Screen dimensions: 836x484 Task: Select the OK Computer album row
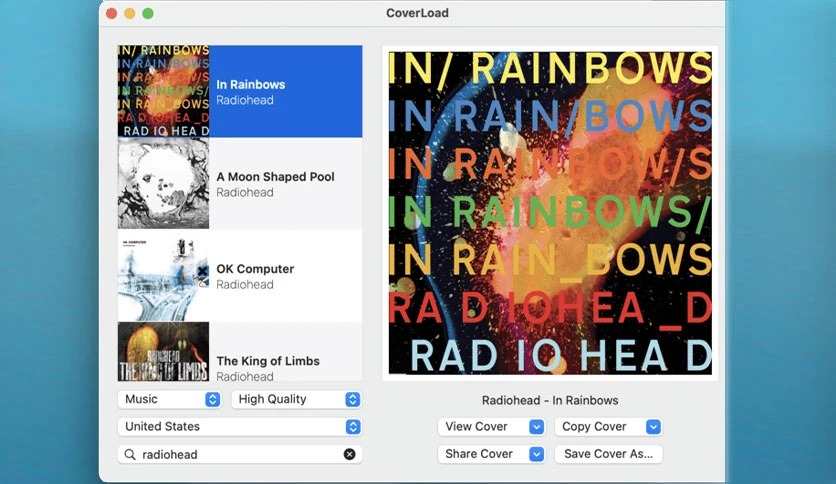[240, 276]
